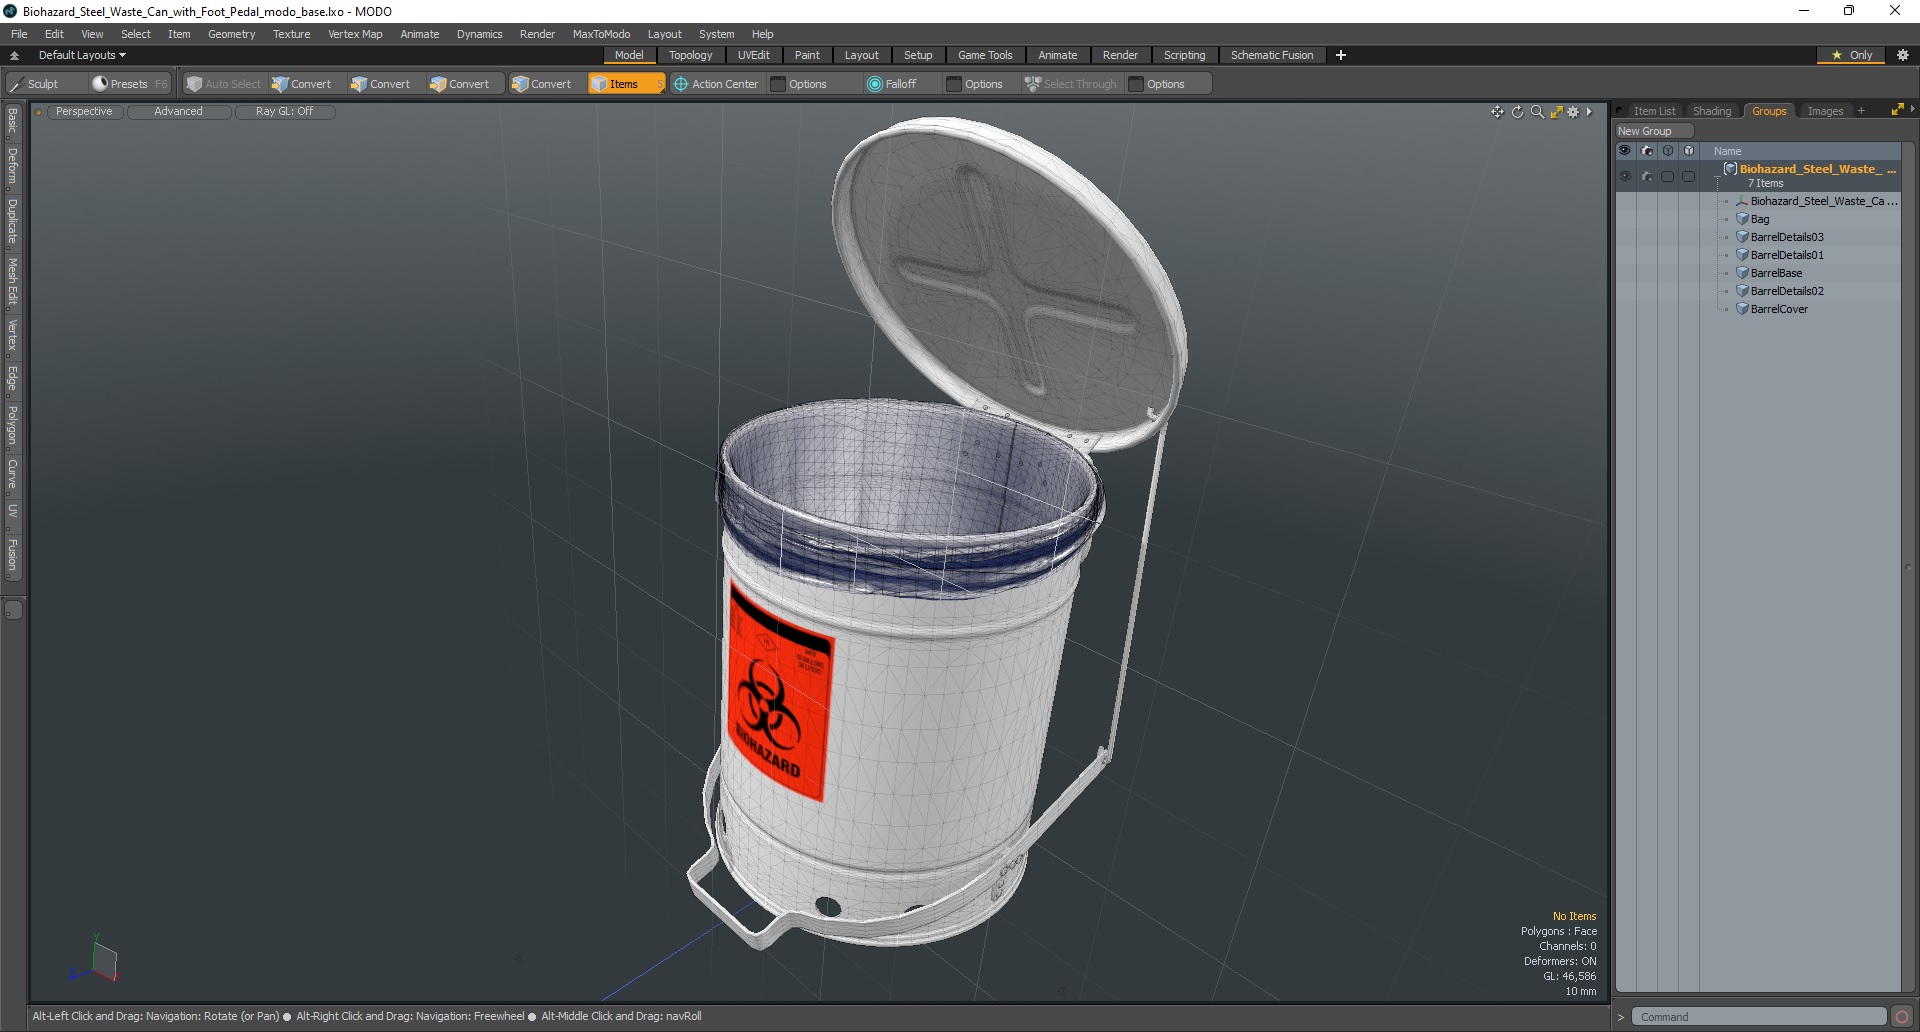
Task: Click the viewport zoom magnifier icon
Action: (x=1537, y=112)
